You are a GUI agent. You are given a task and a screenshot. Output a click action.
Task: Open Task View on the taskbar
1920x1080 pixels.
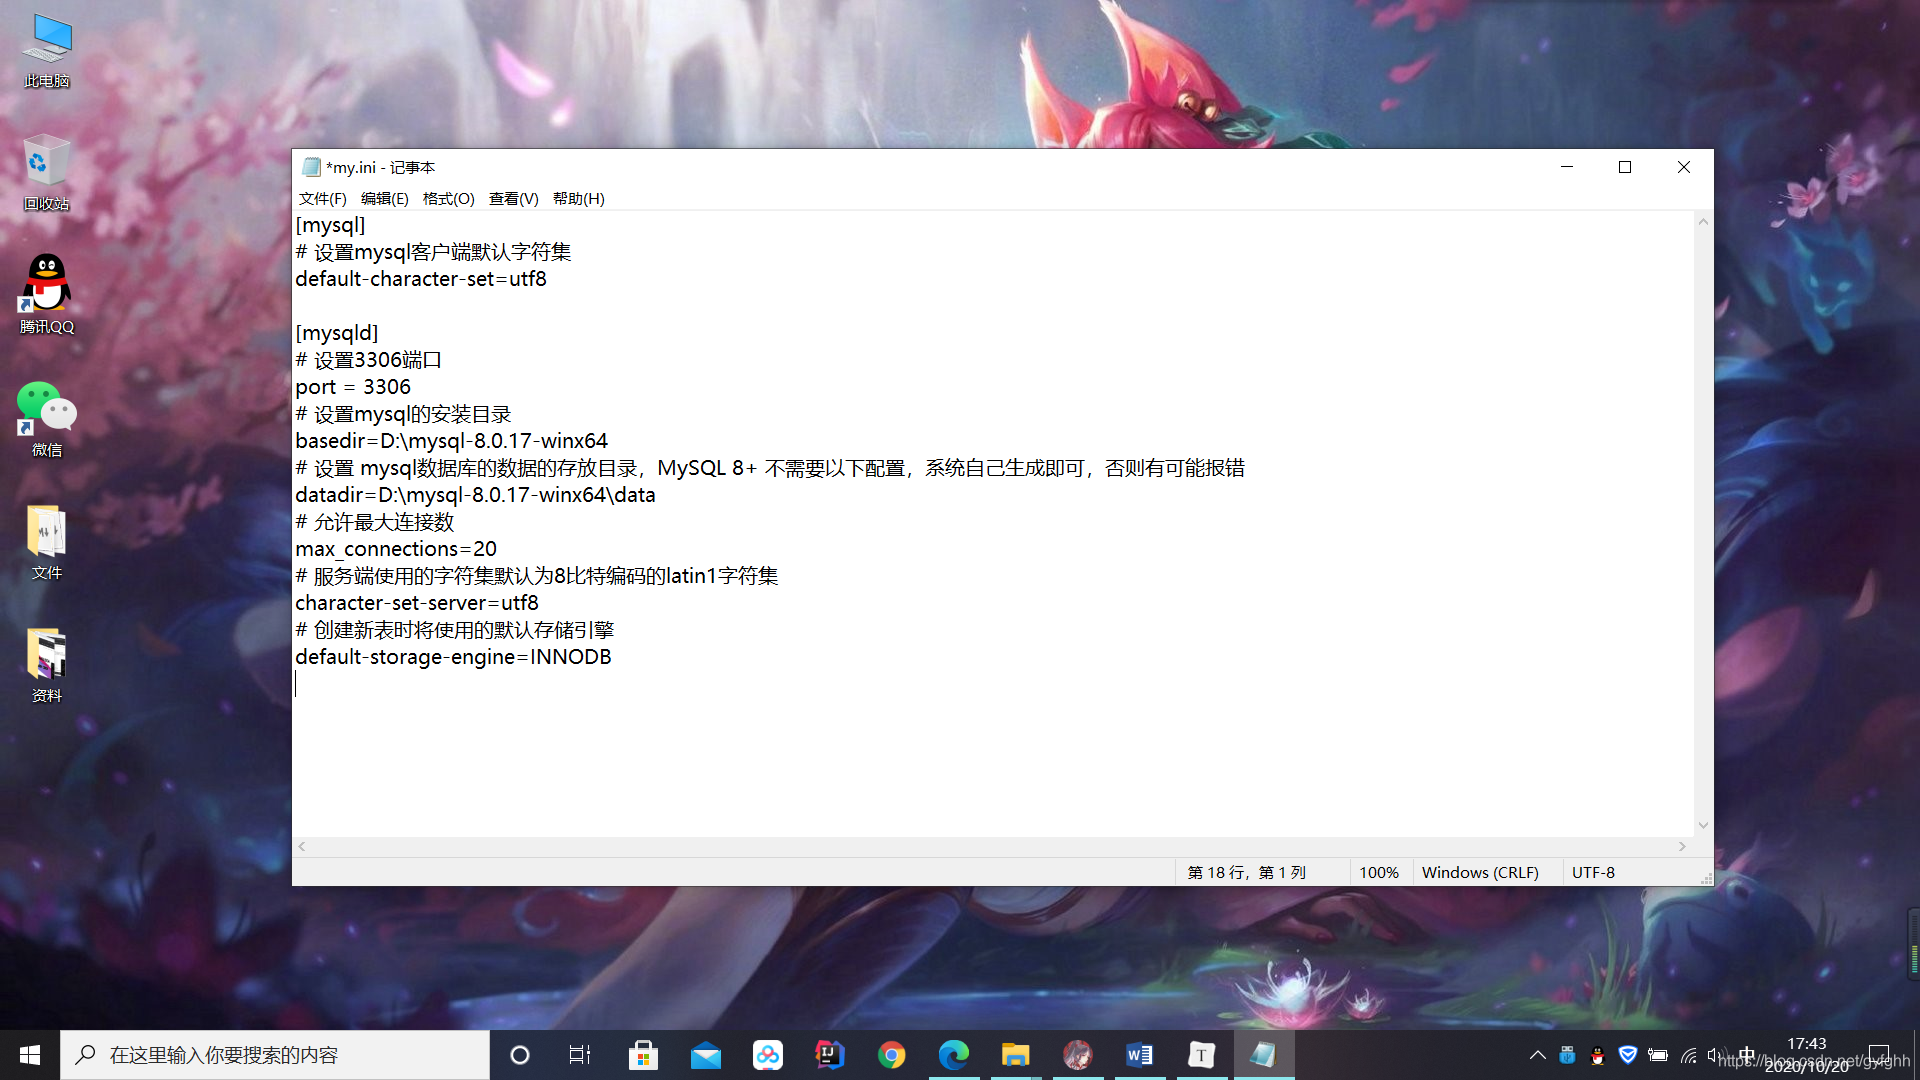pos(580,1055)
